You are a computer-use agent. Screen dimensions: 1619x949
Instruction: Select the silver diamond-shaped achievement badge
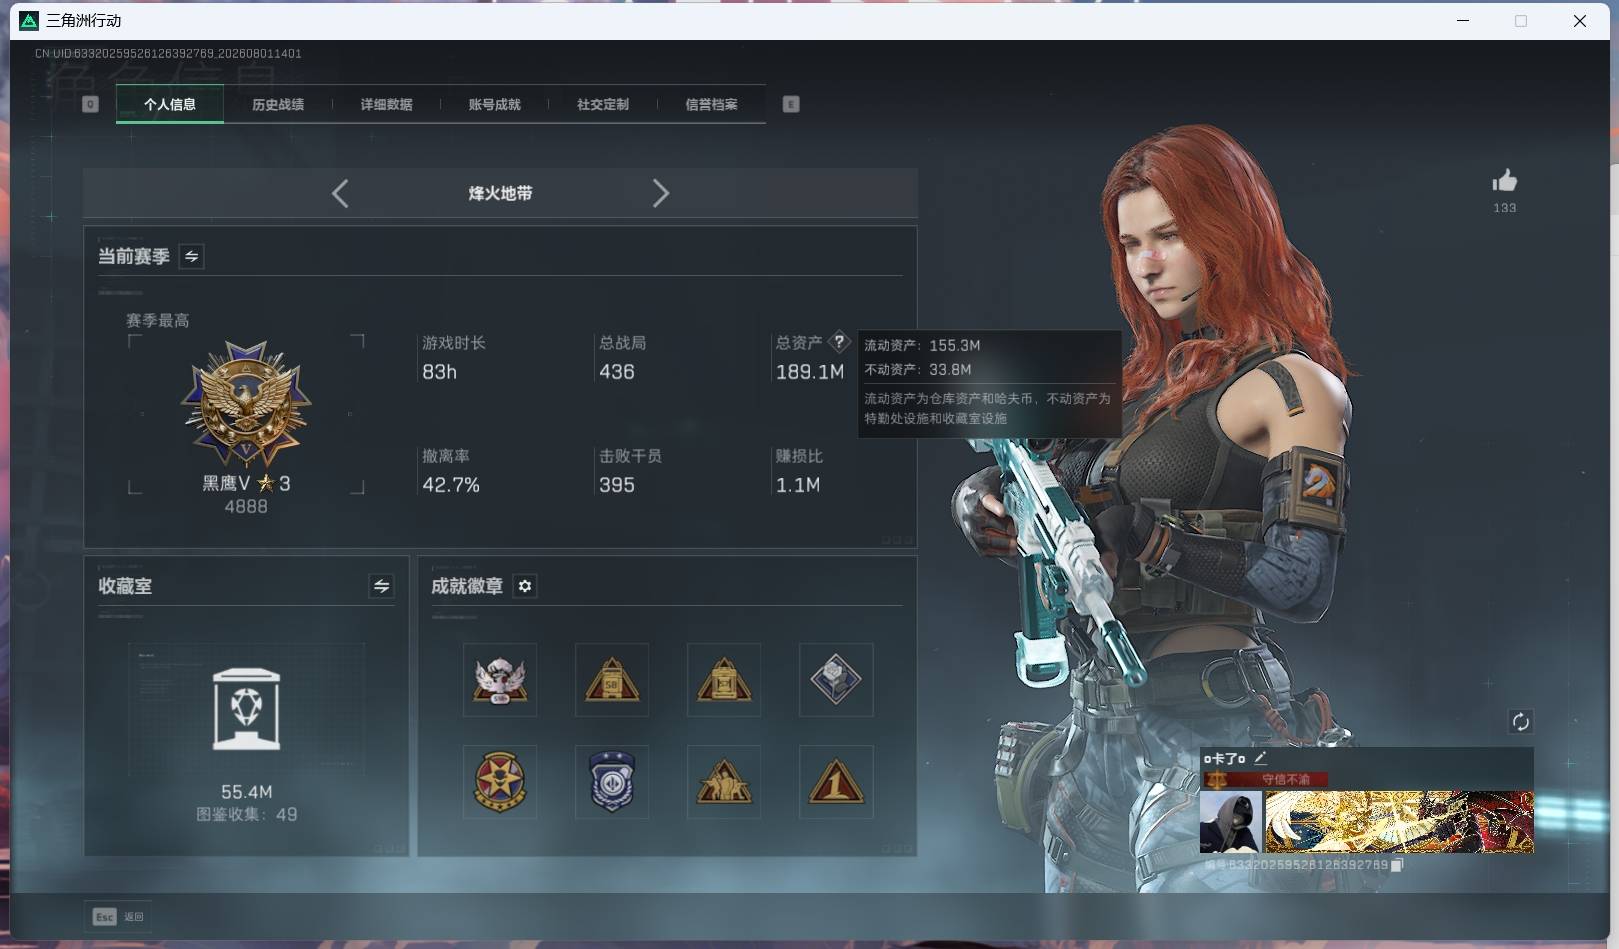point(836,680)
